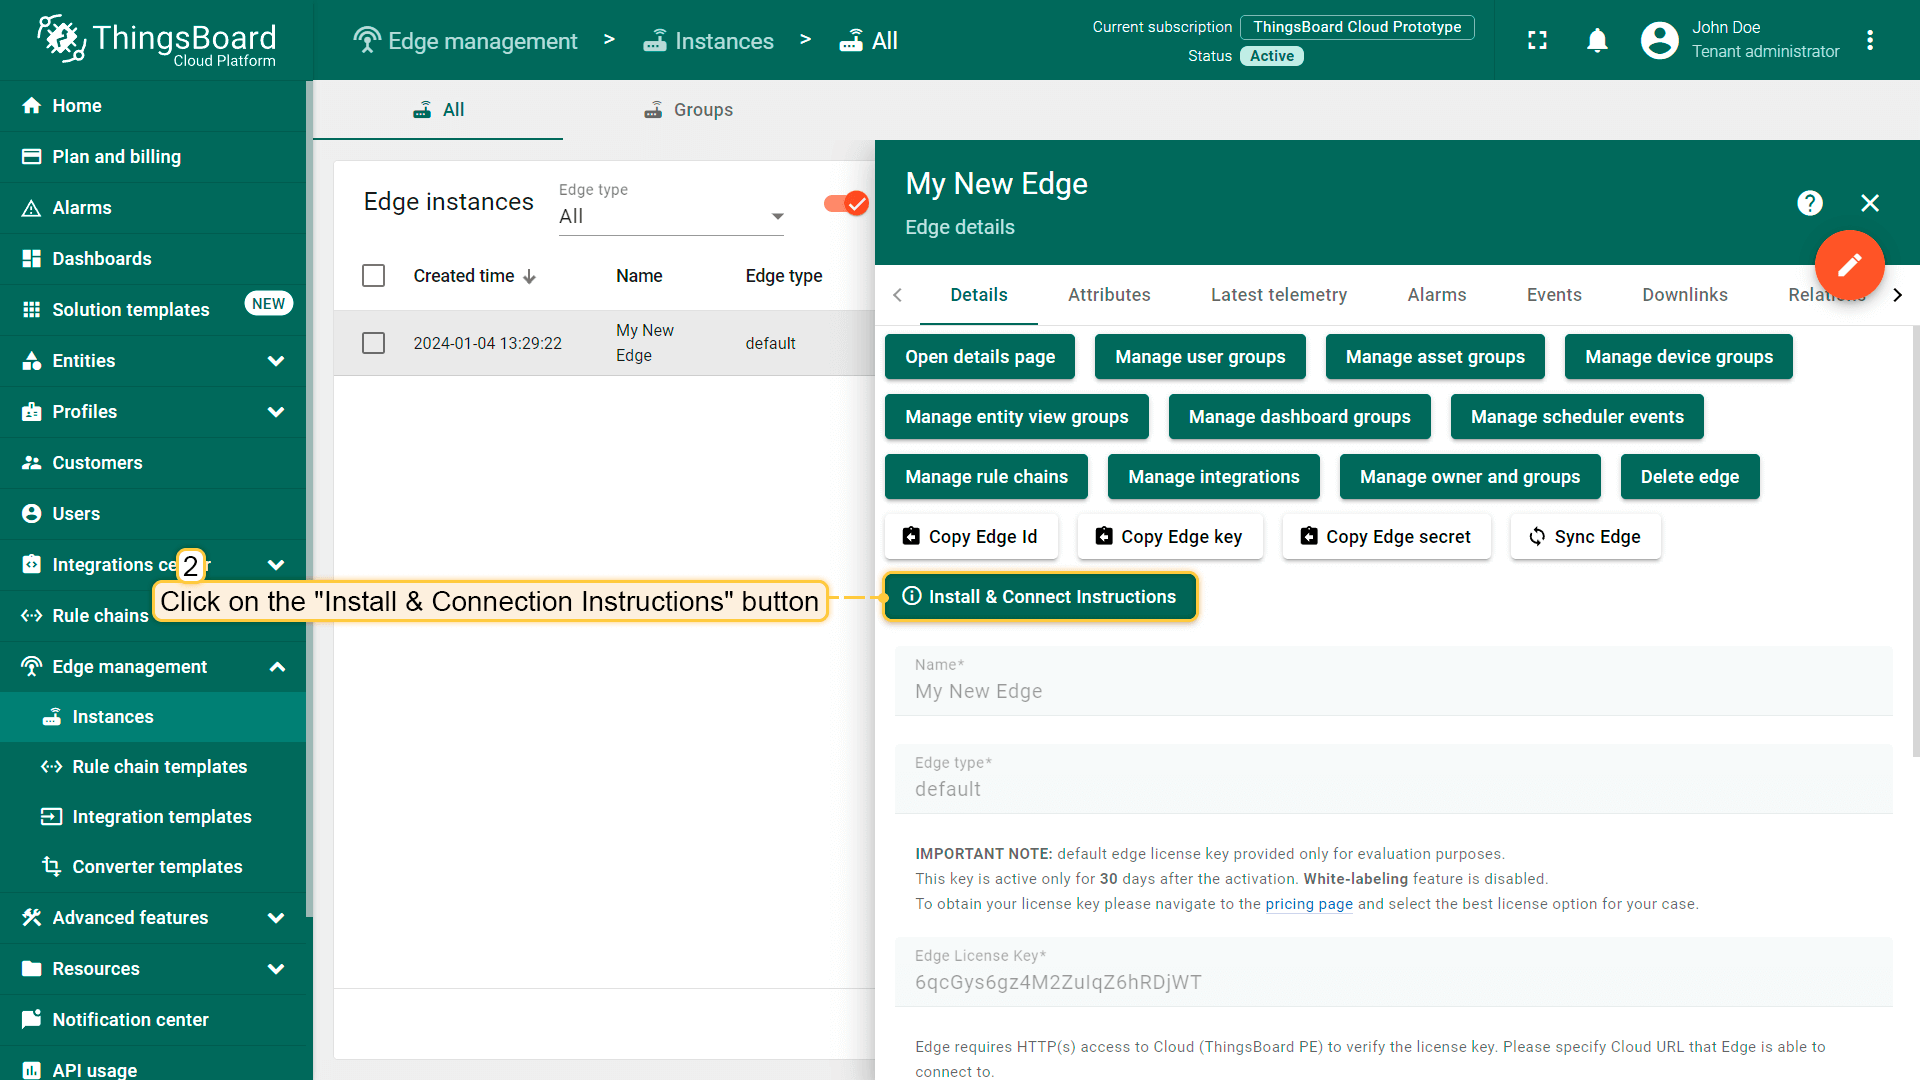1920x1080 pixels.
Task: Click Manage scheduler events button
Action: click(1577, 417)
